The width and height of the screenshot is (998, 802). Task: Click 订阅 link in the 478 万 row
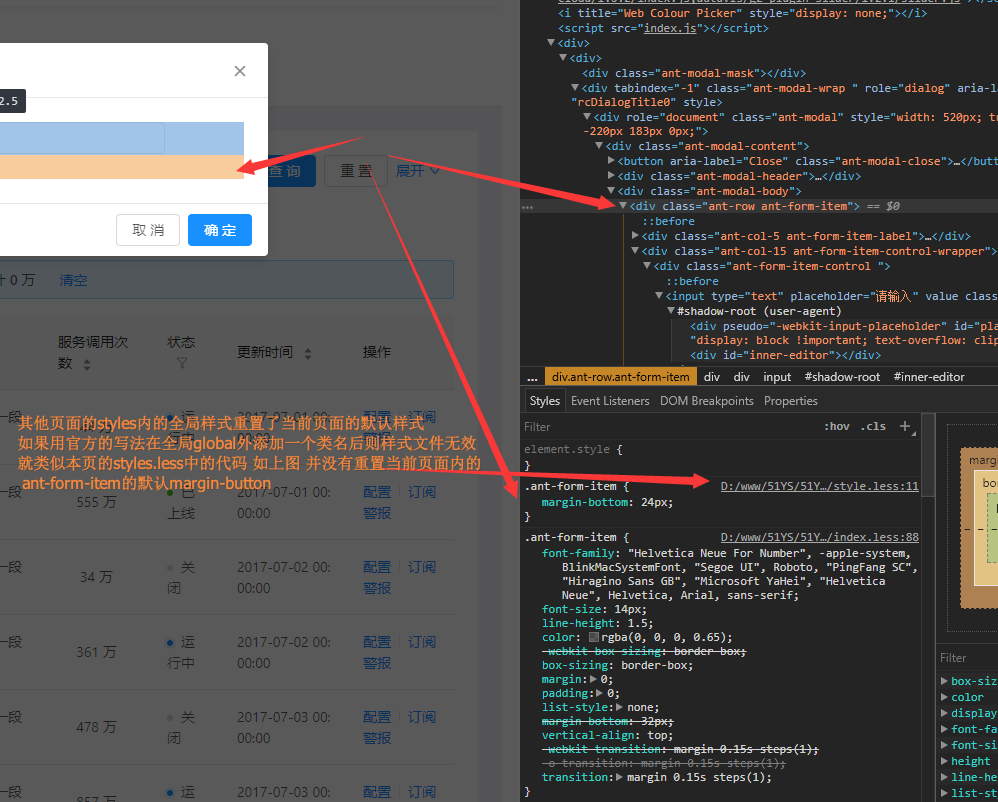pyautogui.click(x=421, y=717)
